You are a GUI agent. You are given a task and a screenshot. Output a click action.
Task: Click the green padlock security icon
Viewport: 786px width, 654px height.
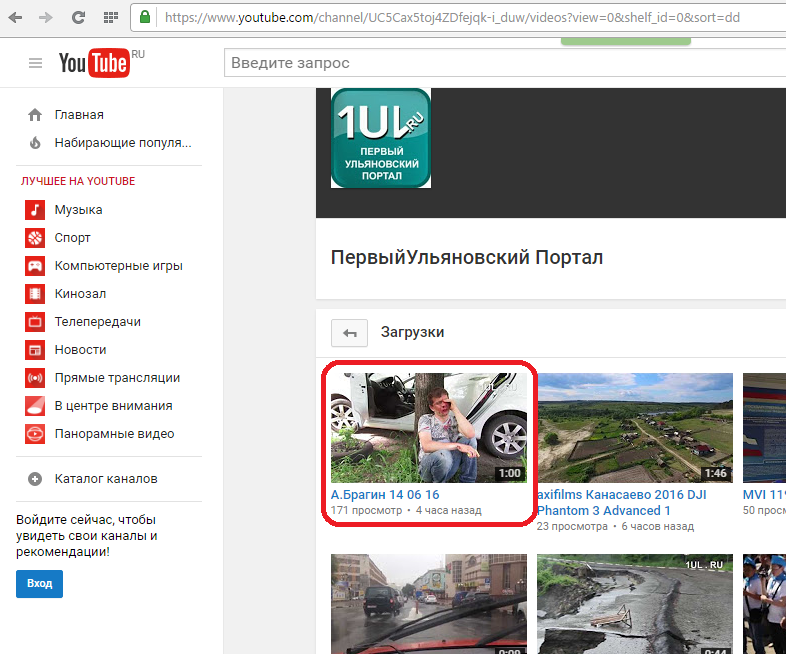[x=145, y=17]
